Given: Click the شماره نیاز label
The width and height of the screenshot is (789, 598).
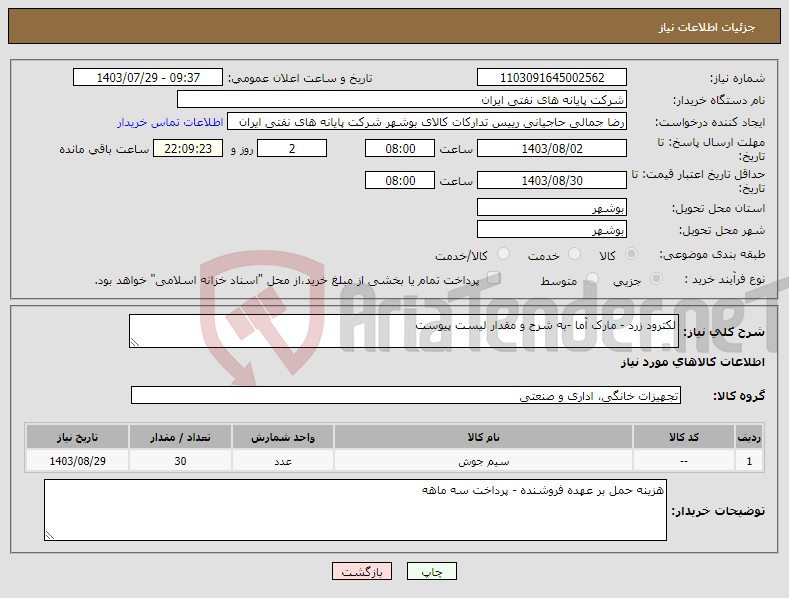Looking at the screenshot, I should [x=737, y=78].
